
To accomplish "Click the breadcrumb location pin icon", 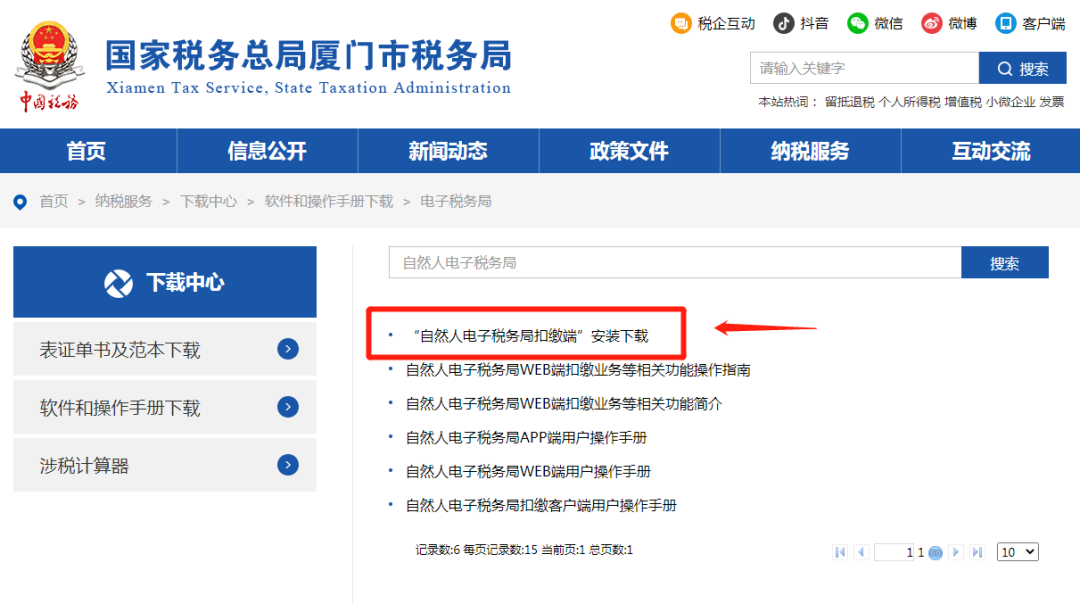I will click(20, 202).
